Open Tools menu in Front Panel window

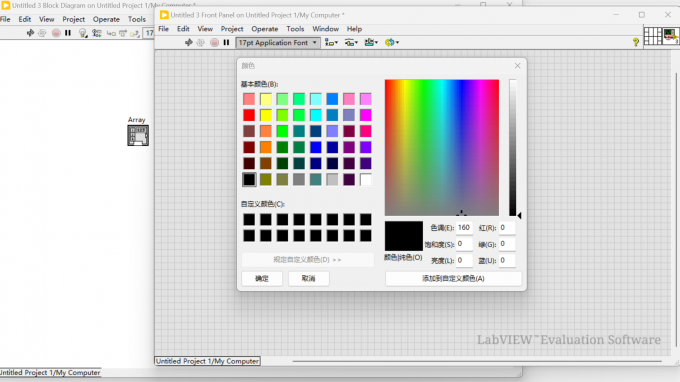pyautogui.click(x=295, y=29)
